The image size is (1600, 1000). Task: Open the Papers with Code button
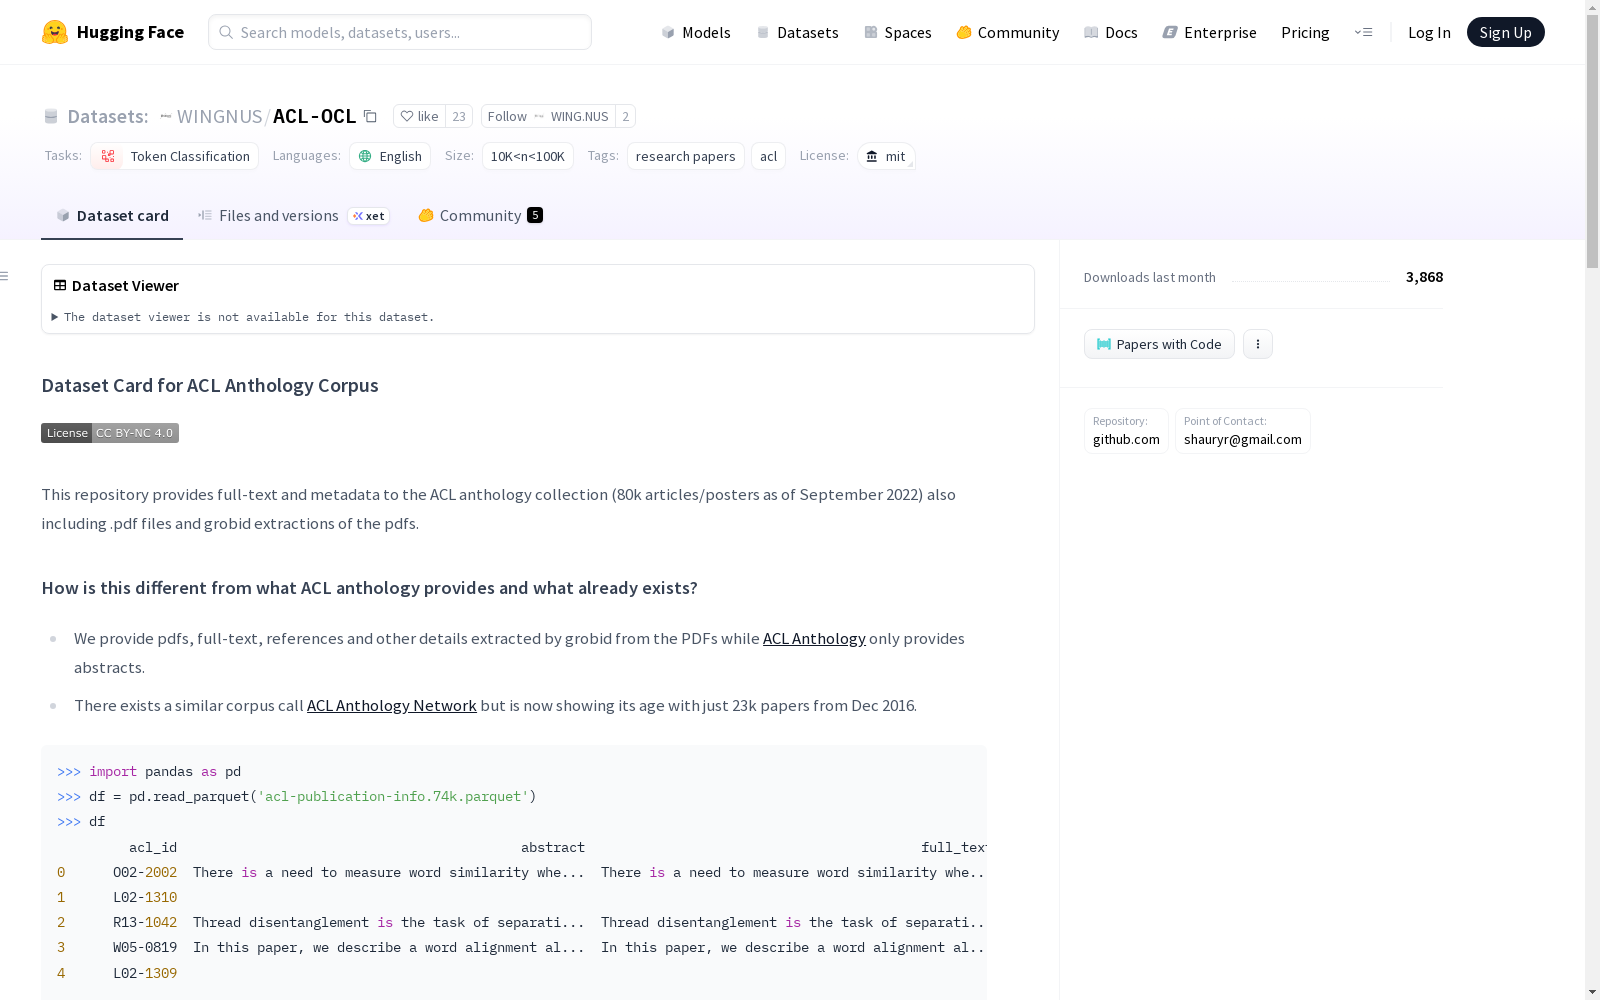[1159, 344]
